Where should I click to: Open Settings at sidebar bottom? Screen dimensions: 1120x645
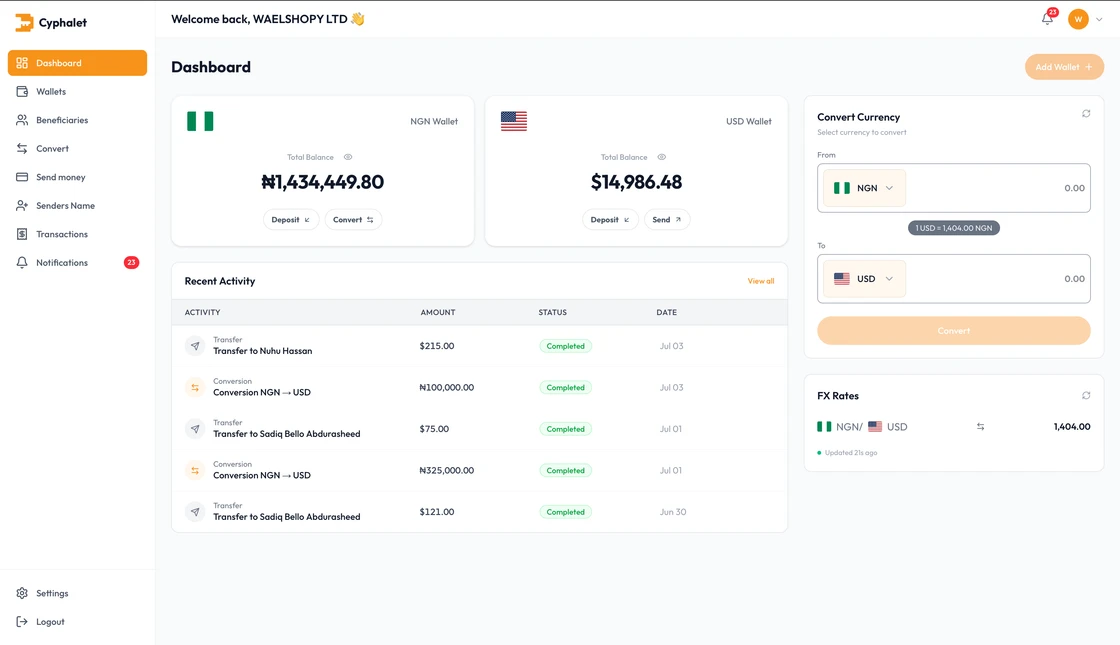point(77,594)
